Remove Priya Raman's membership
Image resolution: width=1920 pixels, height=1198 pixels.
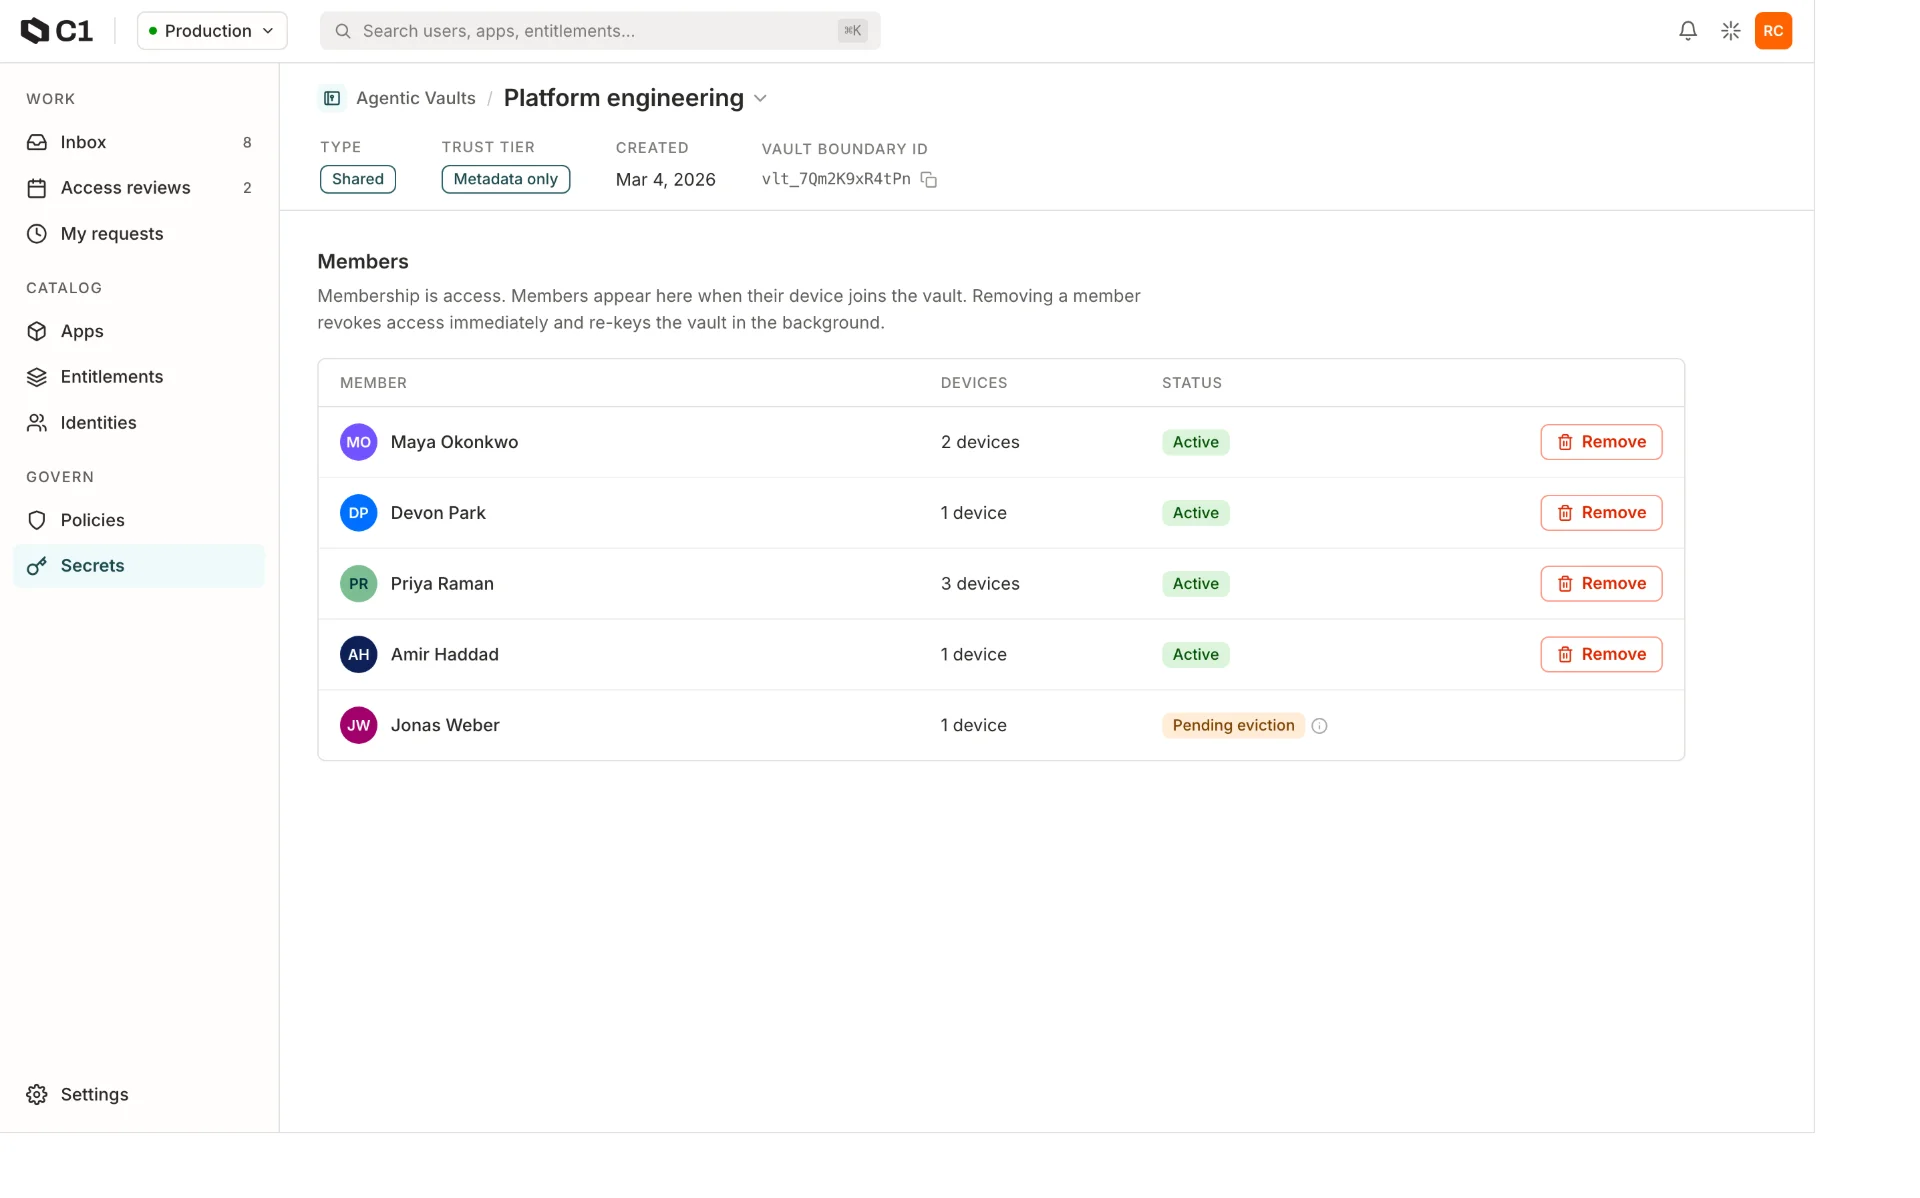(1601, 584)
